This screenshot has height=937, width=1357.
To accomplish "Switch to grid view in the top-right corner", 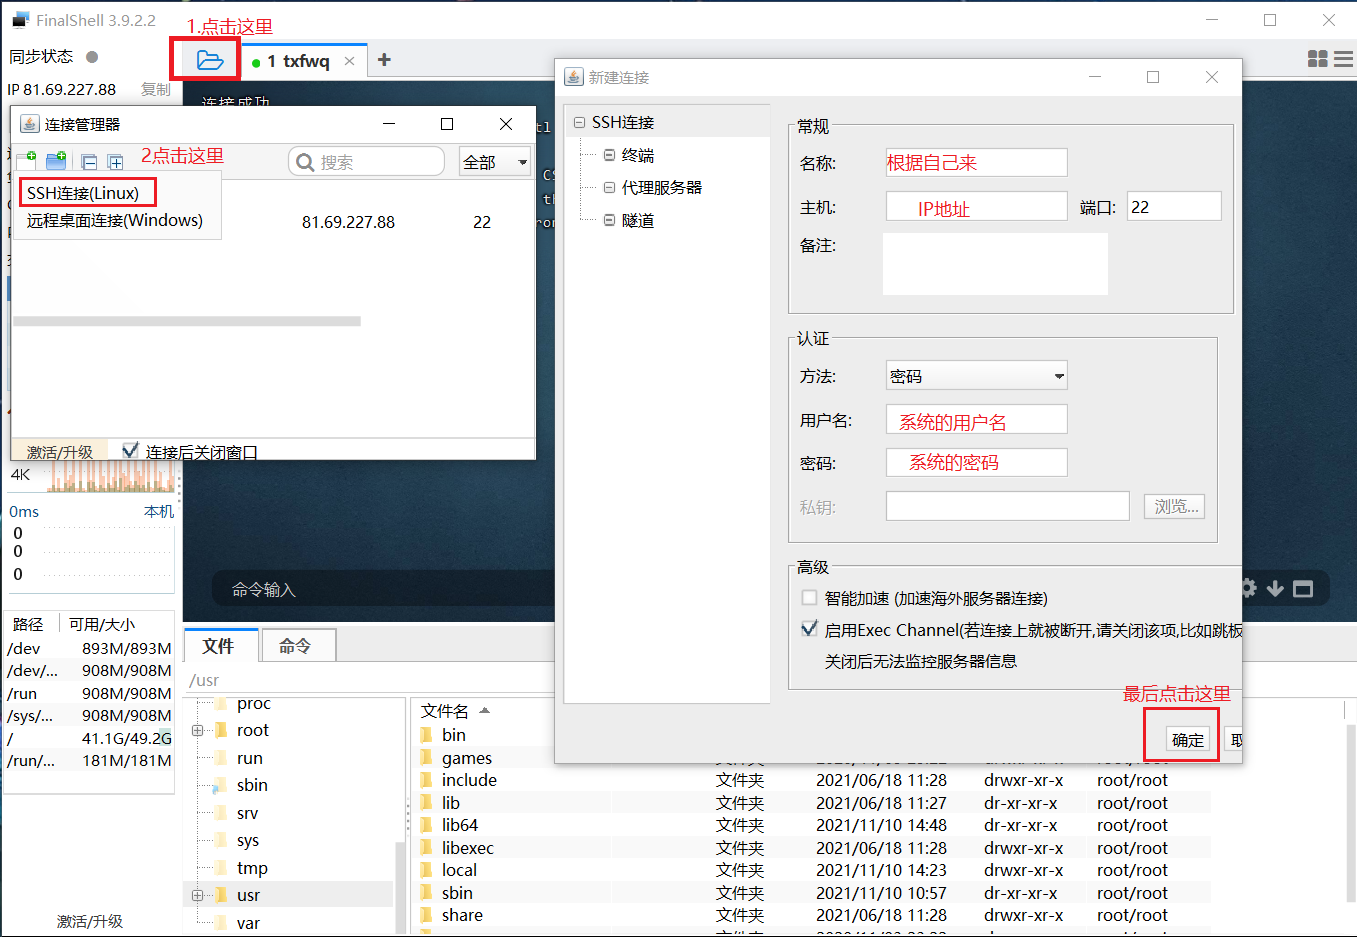I will [x=1318, y=59].
